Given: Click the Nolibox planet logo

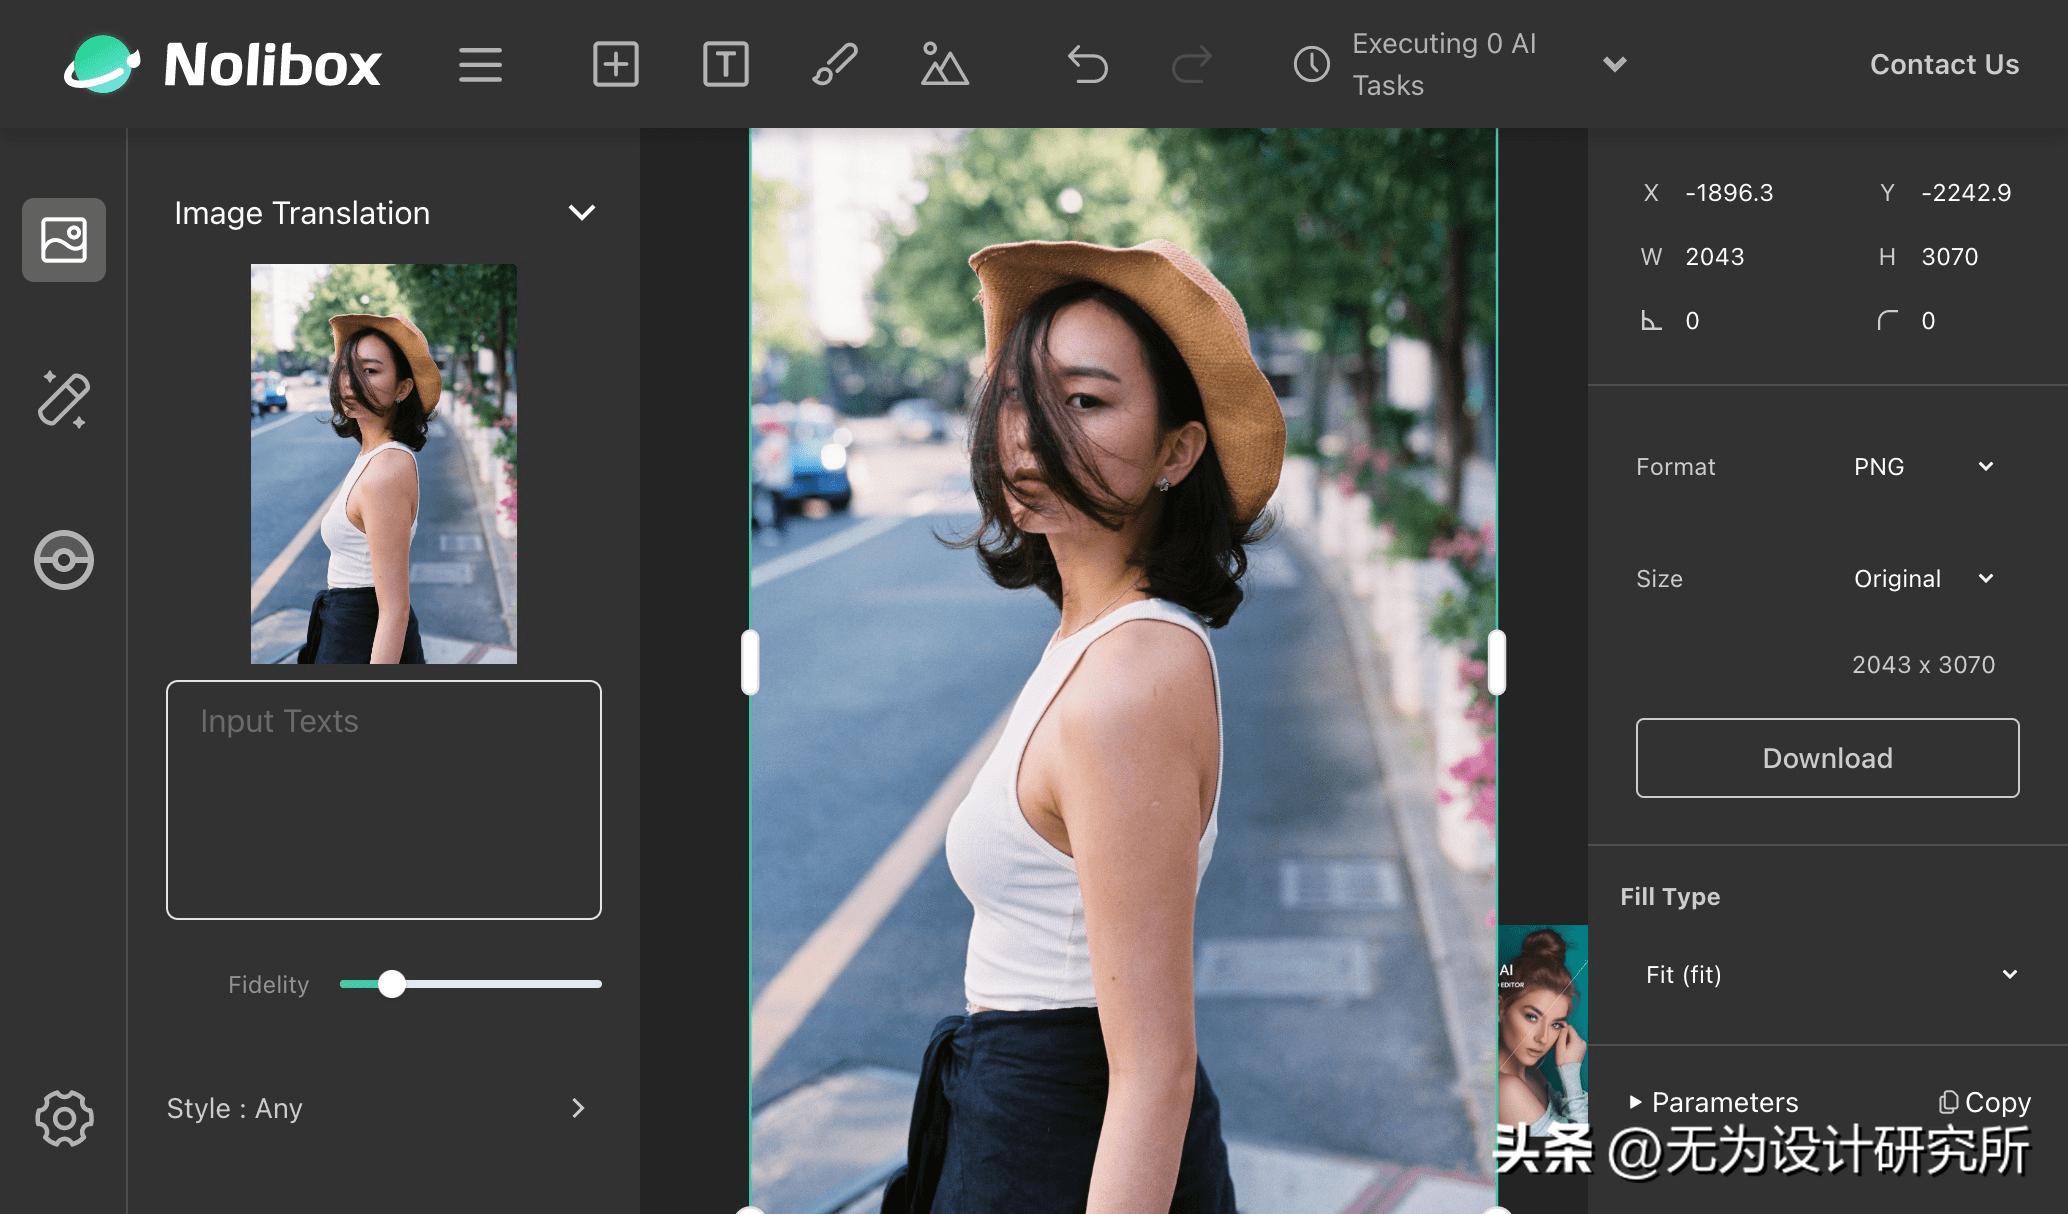Looking at the screenshot, I should pyautogui.click(x=101, y=64).
